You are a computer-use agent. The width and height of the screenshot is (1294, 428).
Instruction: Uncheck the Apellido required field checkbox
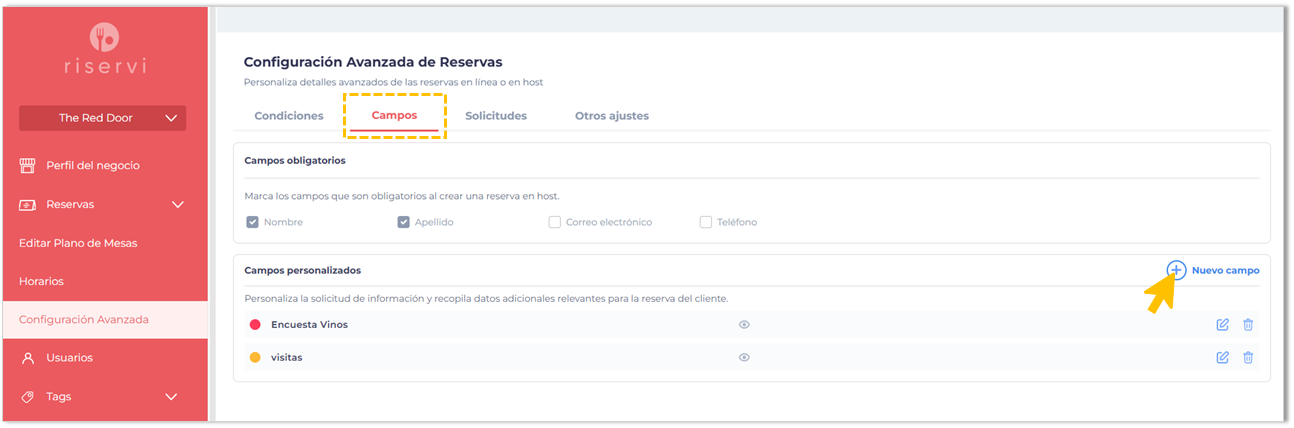[x=404, y=222]
